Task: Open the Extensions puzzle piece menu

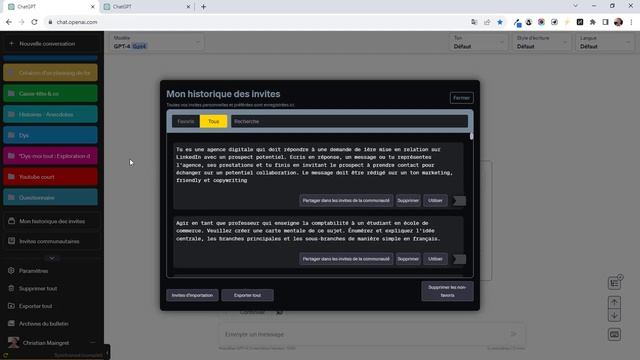Action: click(593, 22)
